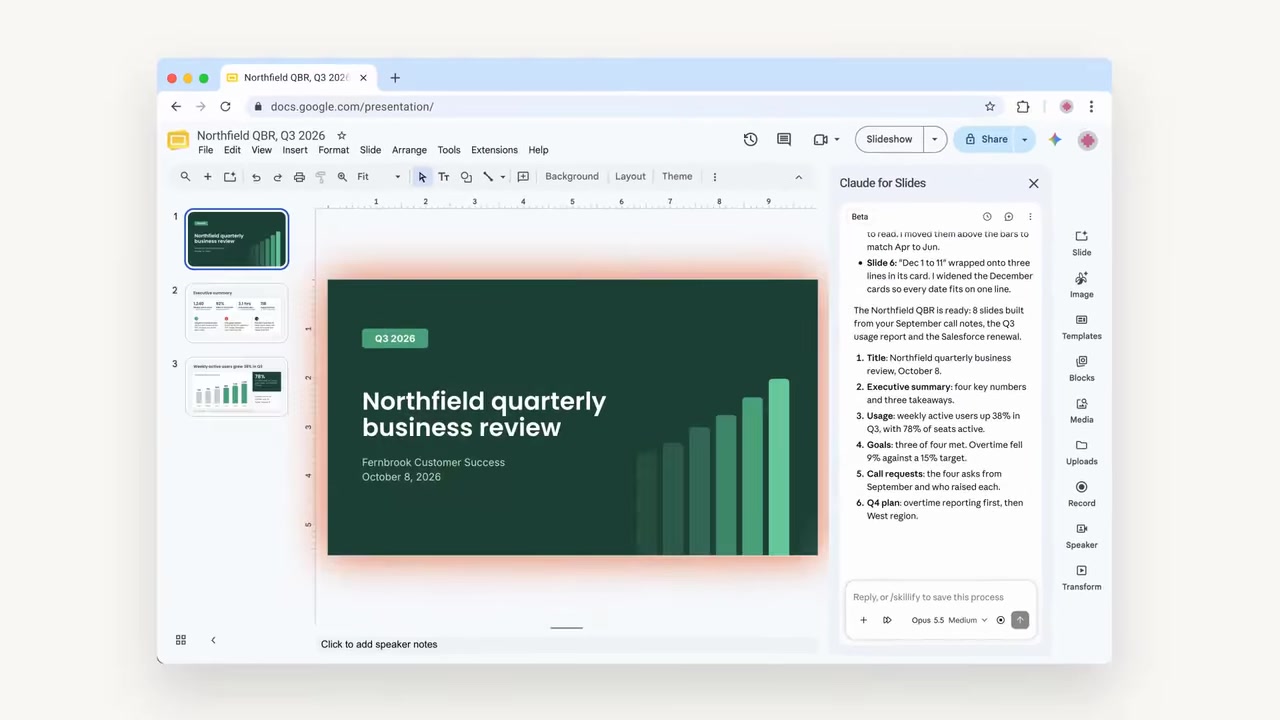Open the Blocks icon in the side rail
Image resolution: width=1280 pixels, height=720 pixels.
(1081, 368)
